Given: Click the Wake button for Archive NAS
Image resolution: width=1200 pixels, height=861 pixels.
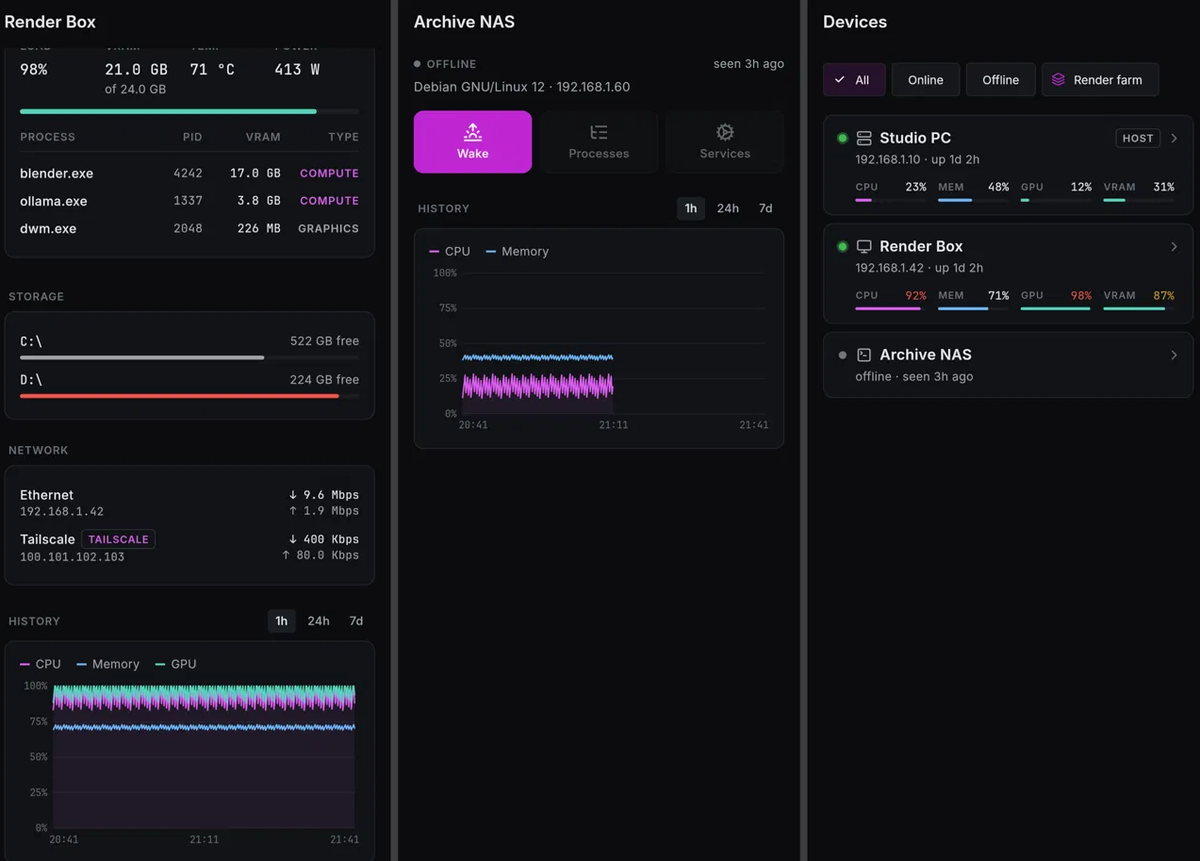Looking at the screenshot, I should pyautogui.click(x=473, y=142).
